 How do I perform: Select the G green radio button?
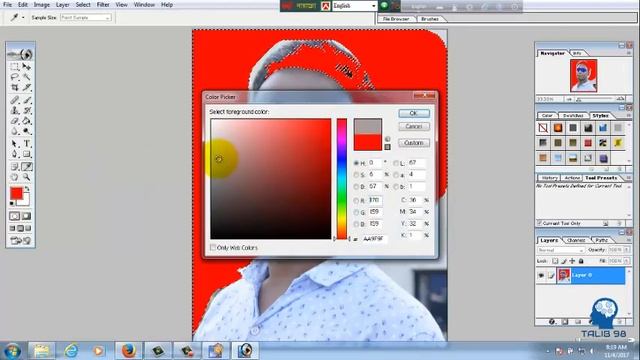(x=356, y=212)
